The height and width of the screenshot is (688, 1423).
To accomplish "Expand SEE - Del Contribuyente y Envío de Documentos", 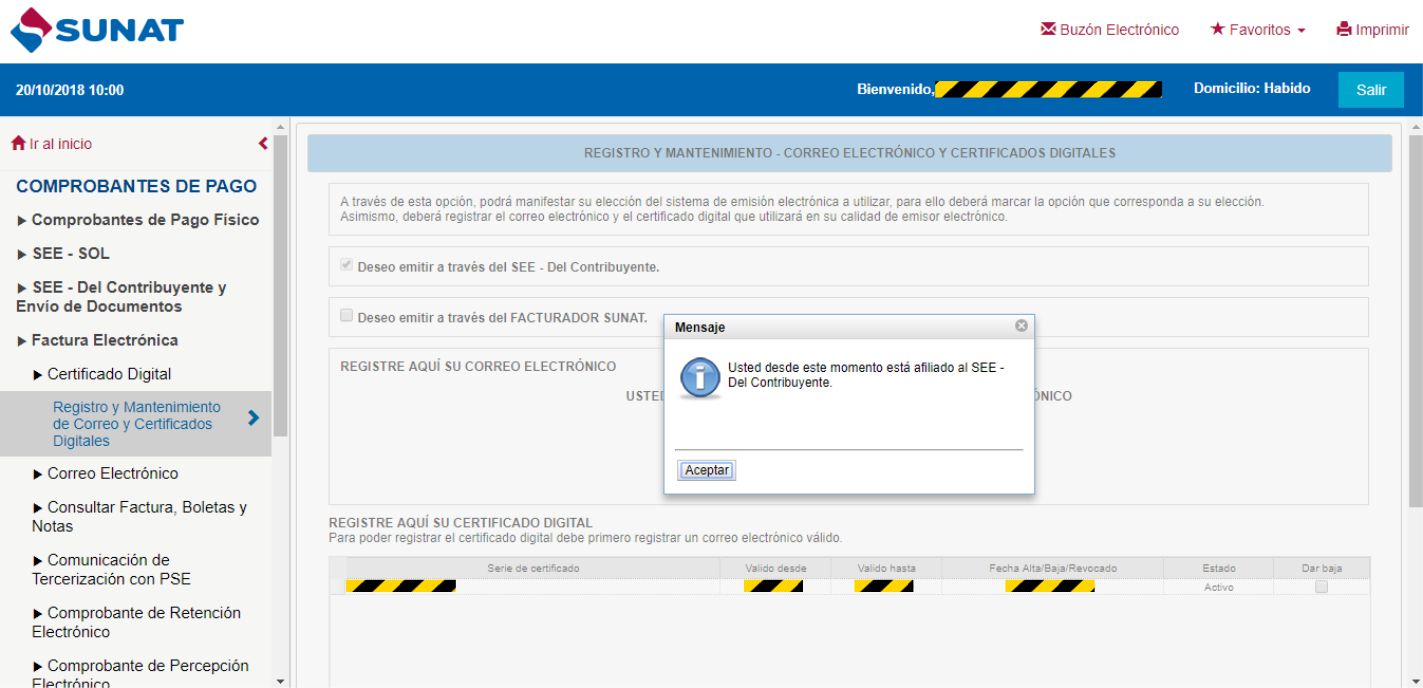I will click(x=122, y=297).
